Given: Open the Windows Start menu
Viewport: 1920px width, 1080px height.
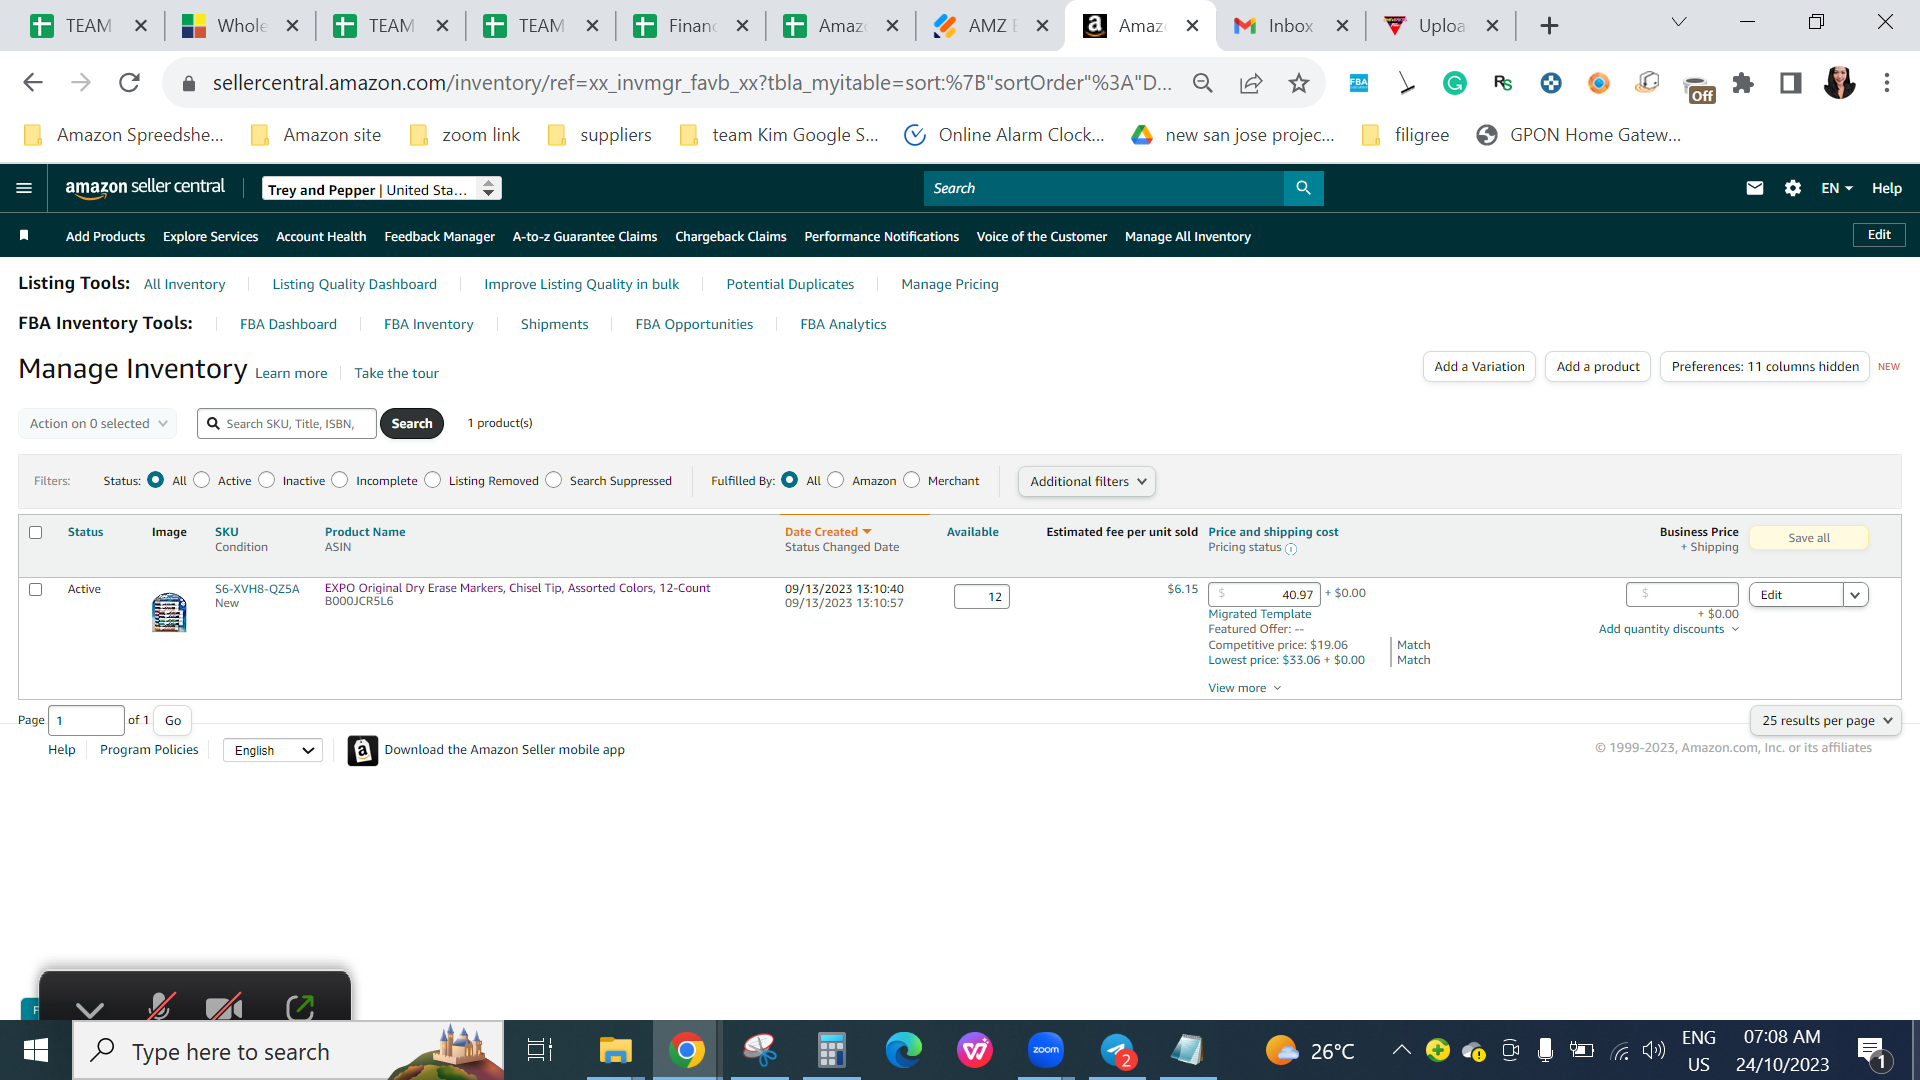Looking at the screenshot, I should pos(36,1051).
